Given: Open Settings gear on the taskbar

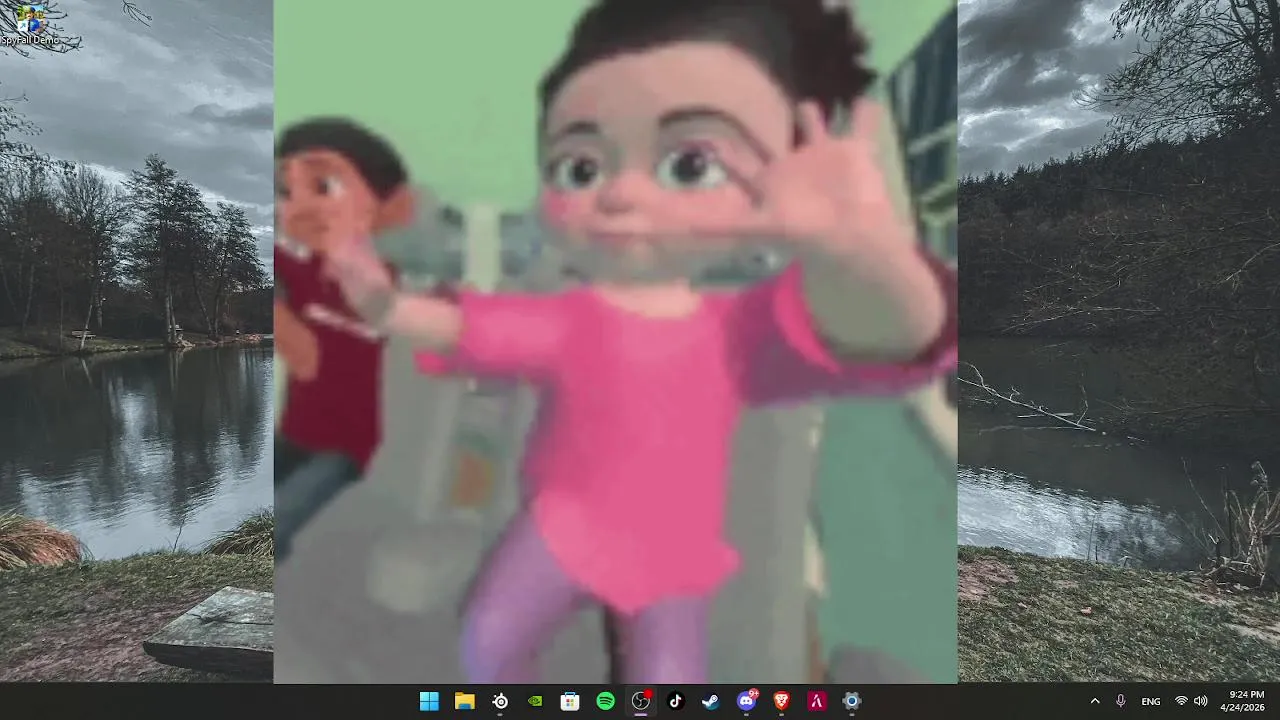Looking at the screenshot, I should point(852,701).
